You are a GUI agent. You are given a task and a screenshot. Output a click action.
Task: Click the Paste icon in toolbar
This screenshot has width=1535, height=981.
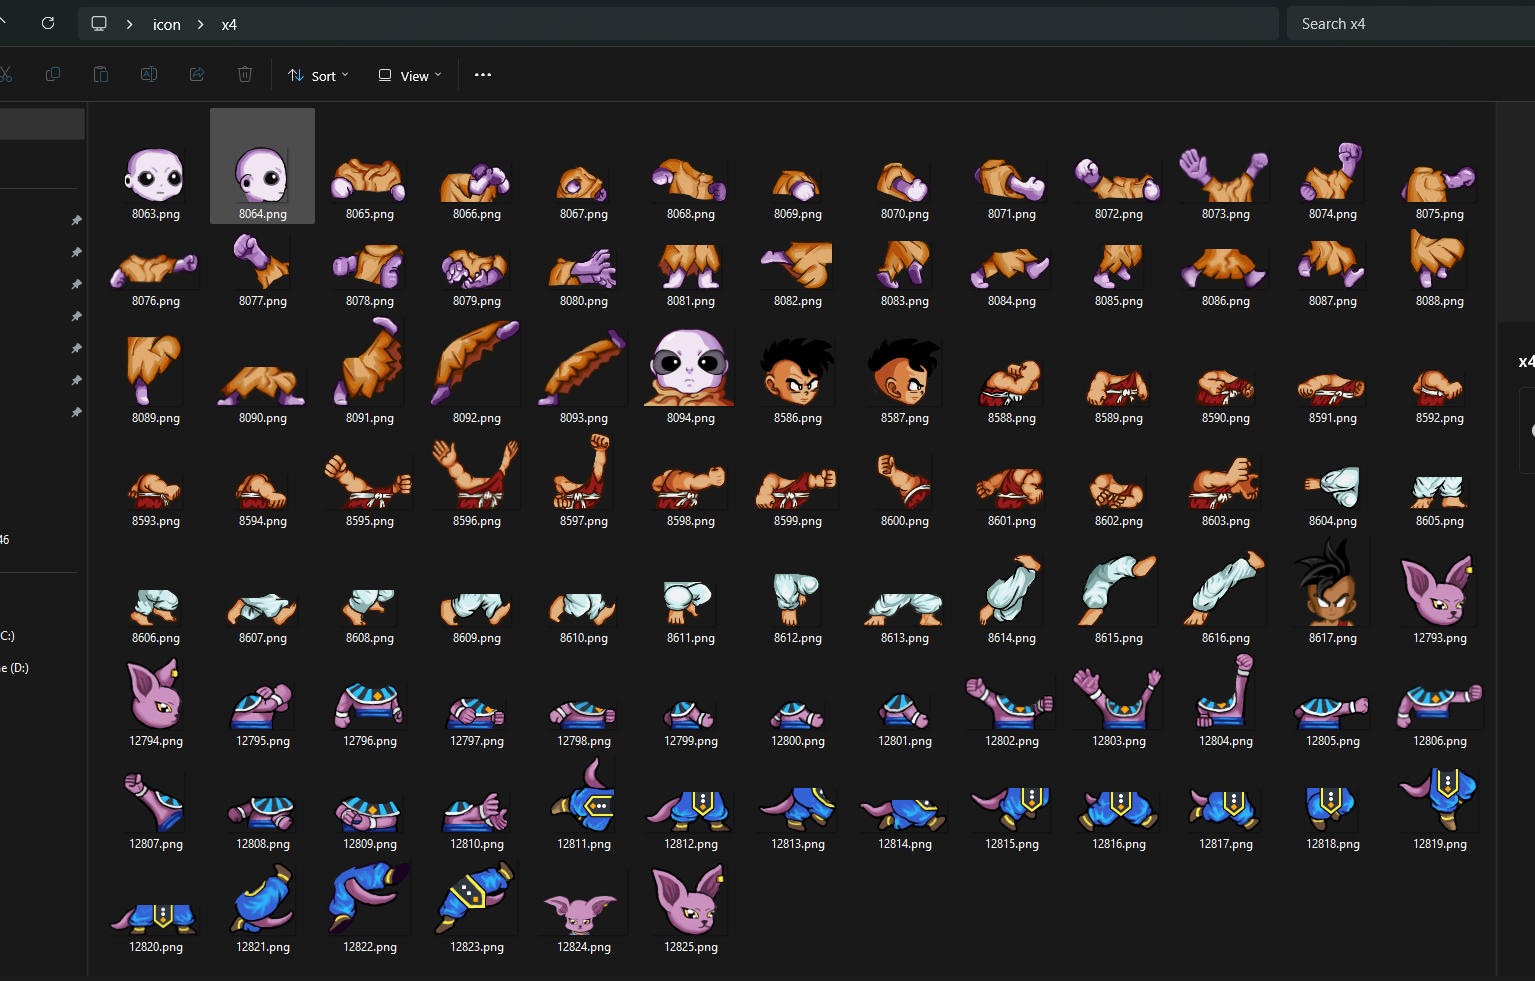(101, 75)
